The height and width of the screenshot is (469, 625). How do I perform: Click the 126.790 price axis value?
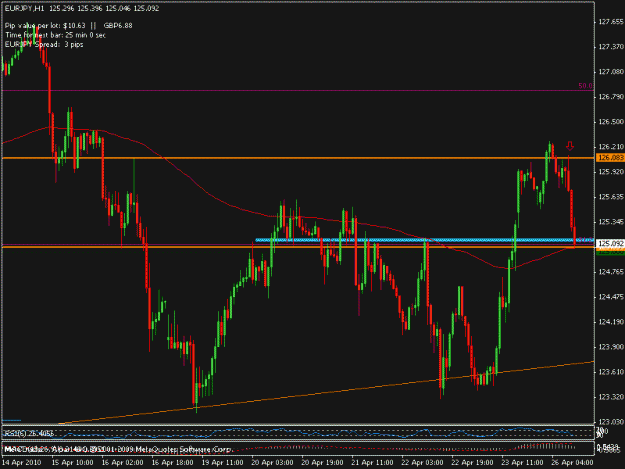[611, 97]
